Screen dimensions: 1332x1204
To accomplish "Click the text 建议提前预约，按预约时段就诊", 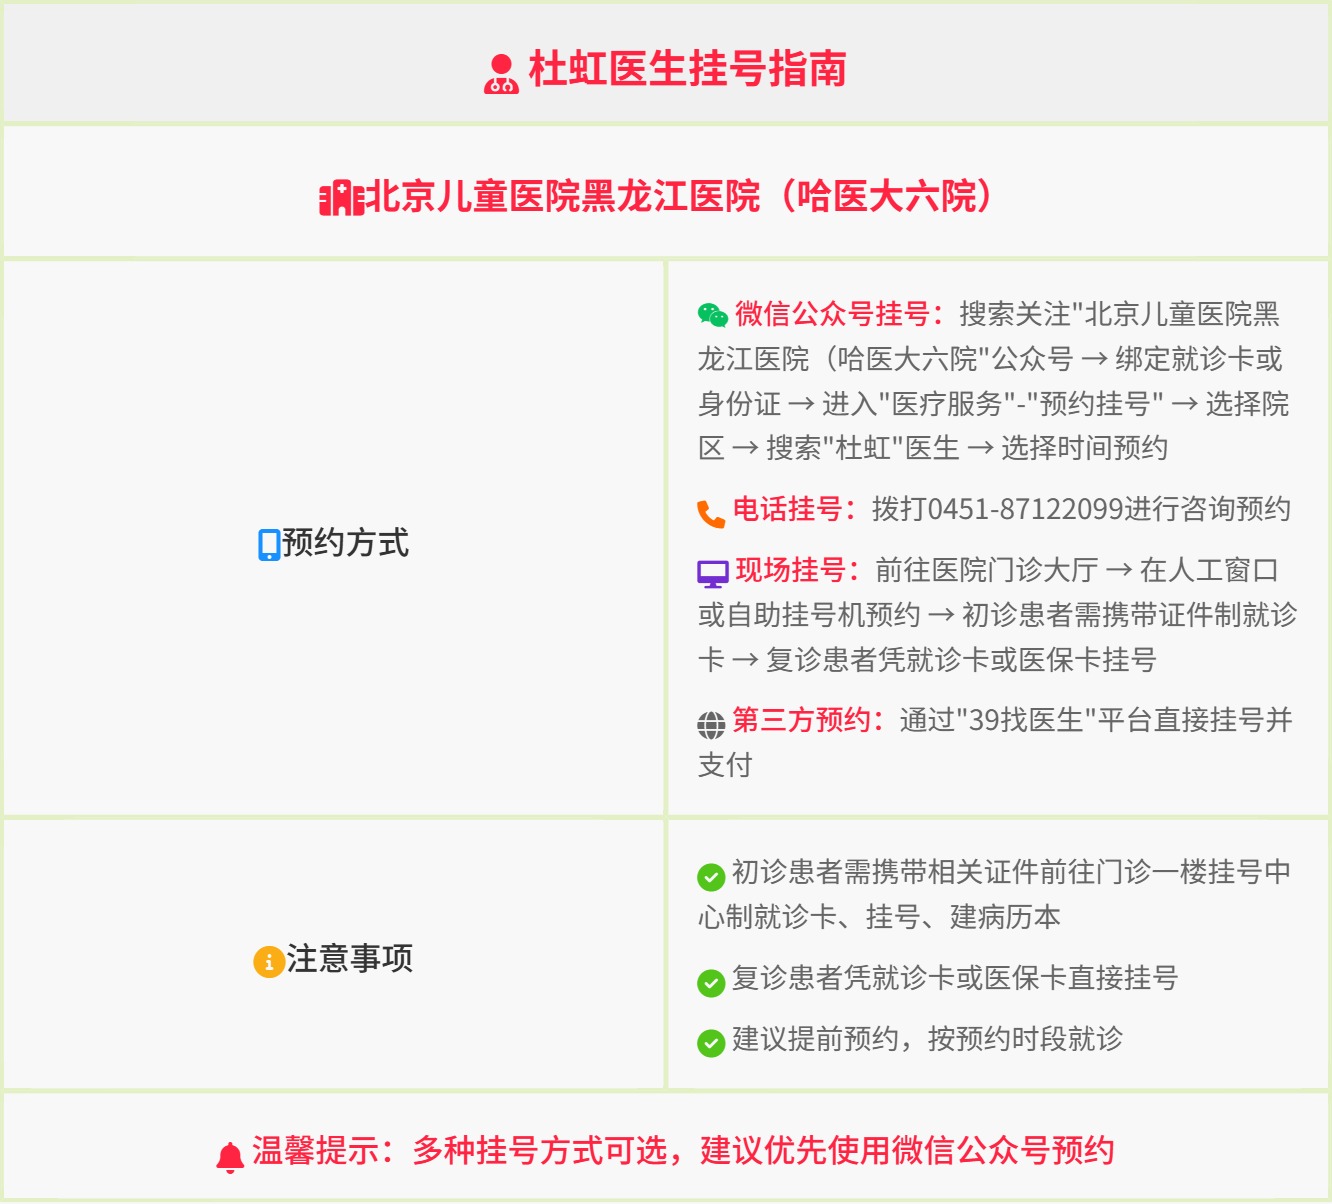I will pos(927,1039).
